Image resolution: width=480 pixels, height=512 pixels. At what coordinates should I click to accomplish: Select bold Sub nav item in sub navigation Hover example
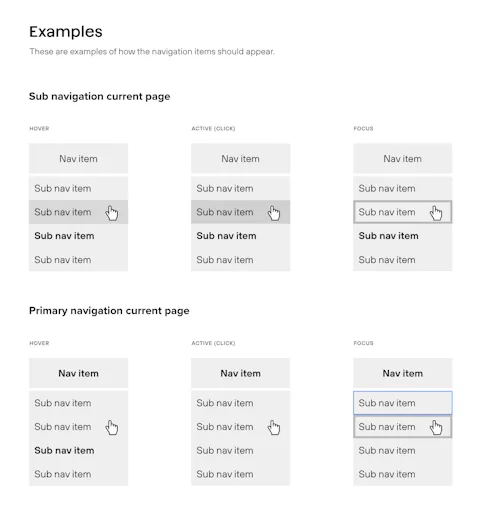[78, 236]
